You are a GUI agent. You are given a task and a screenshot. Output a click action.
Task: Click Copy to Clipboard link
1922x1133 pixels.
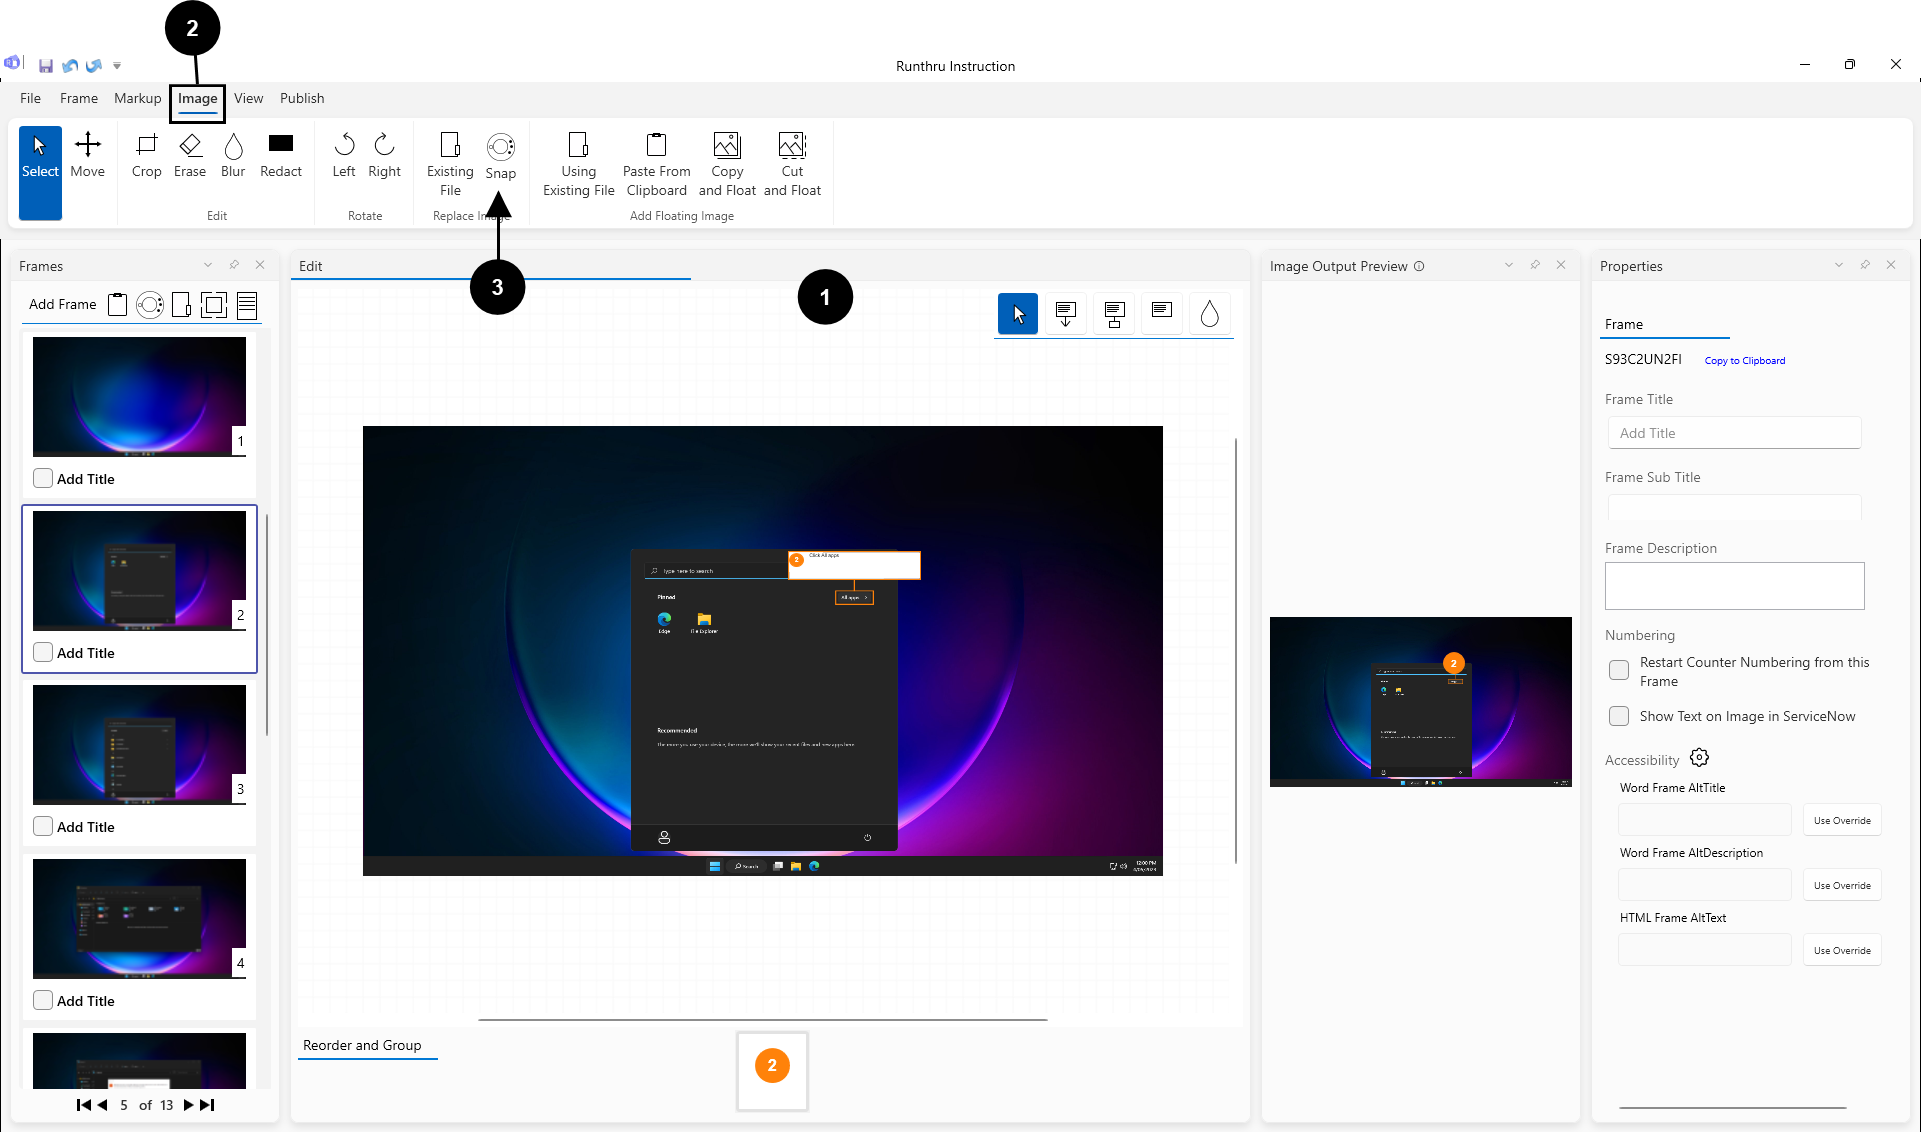pyautogui.click(x=1745, y=360)
